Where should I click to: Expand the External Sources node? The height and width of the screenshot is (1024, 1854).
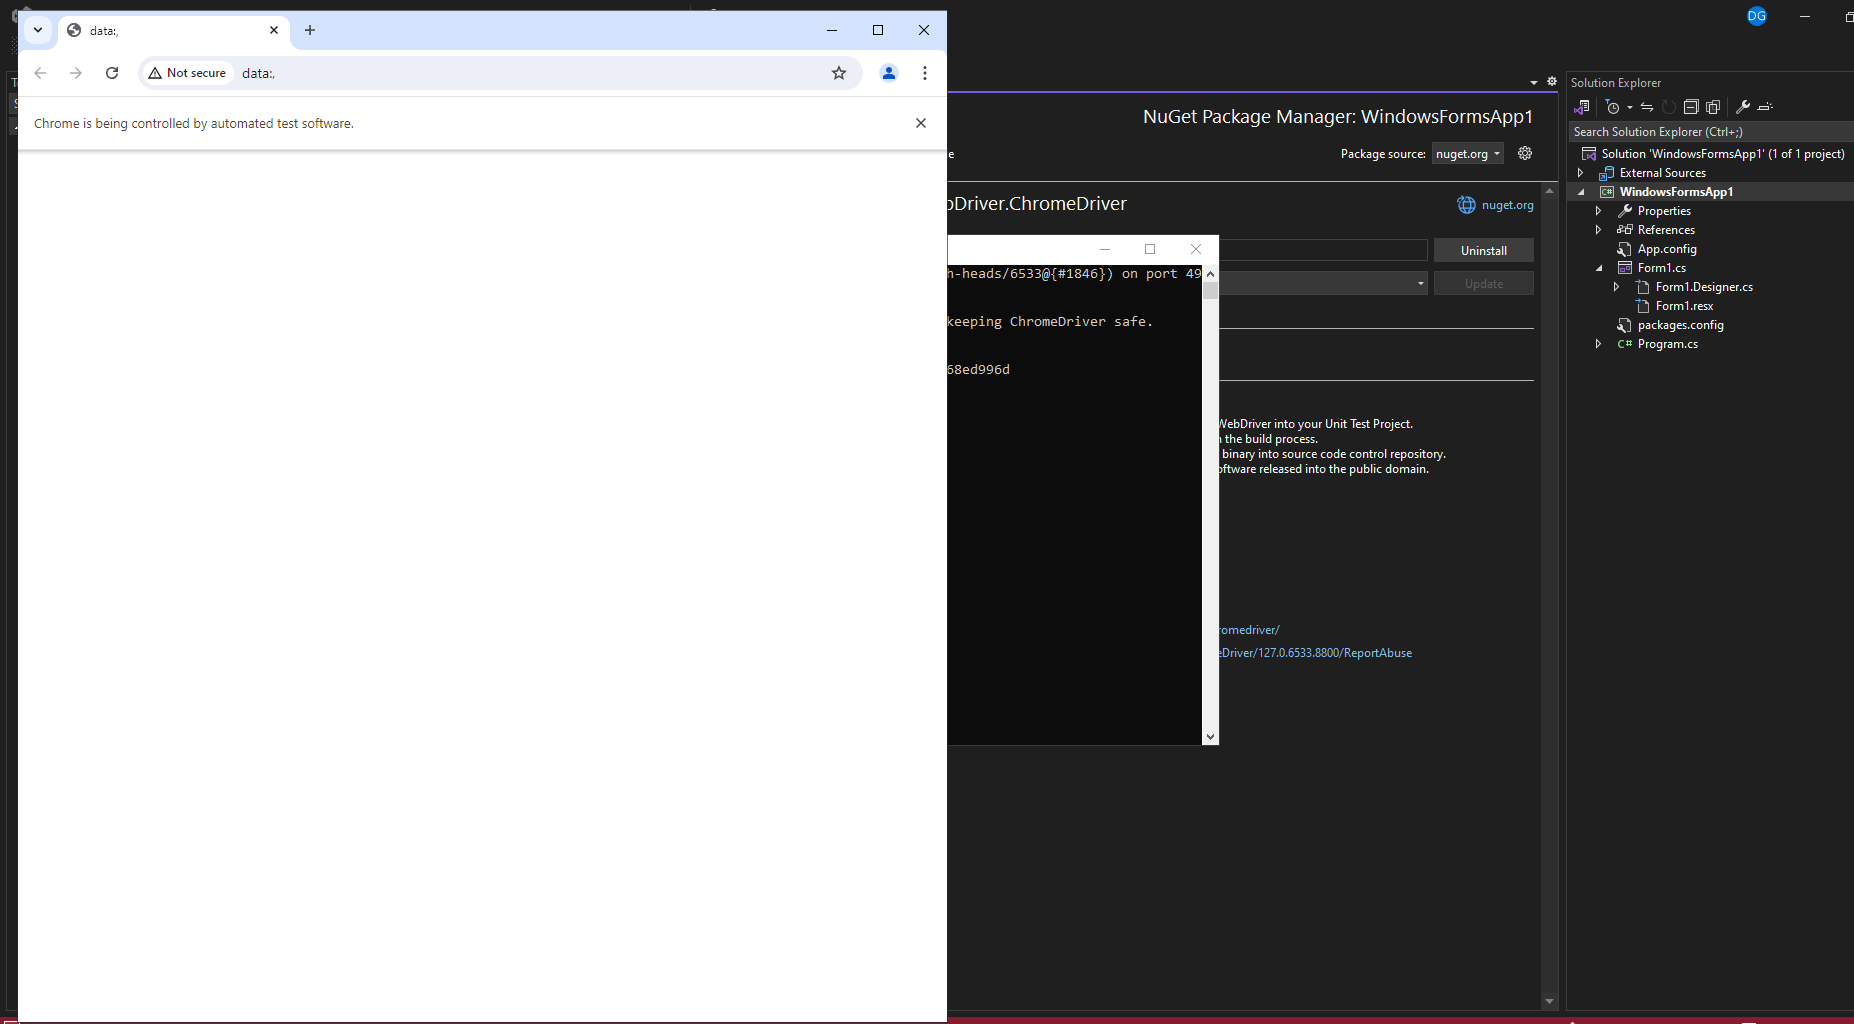1581,173
